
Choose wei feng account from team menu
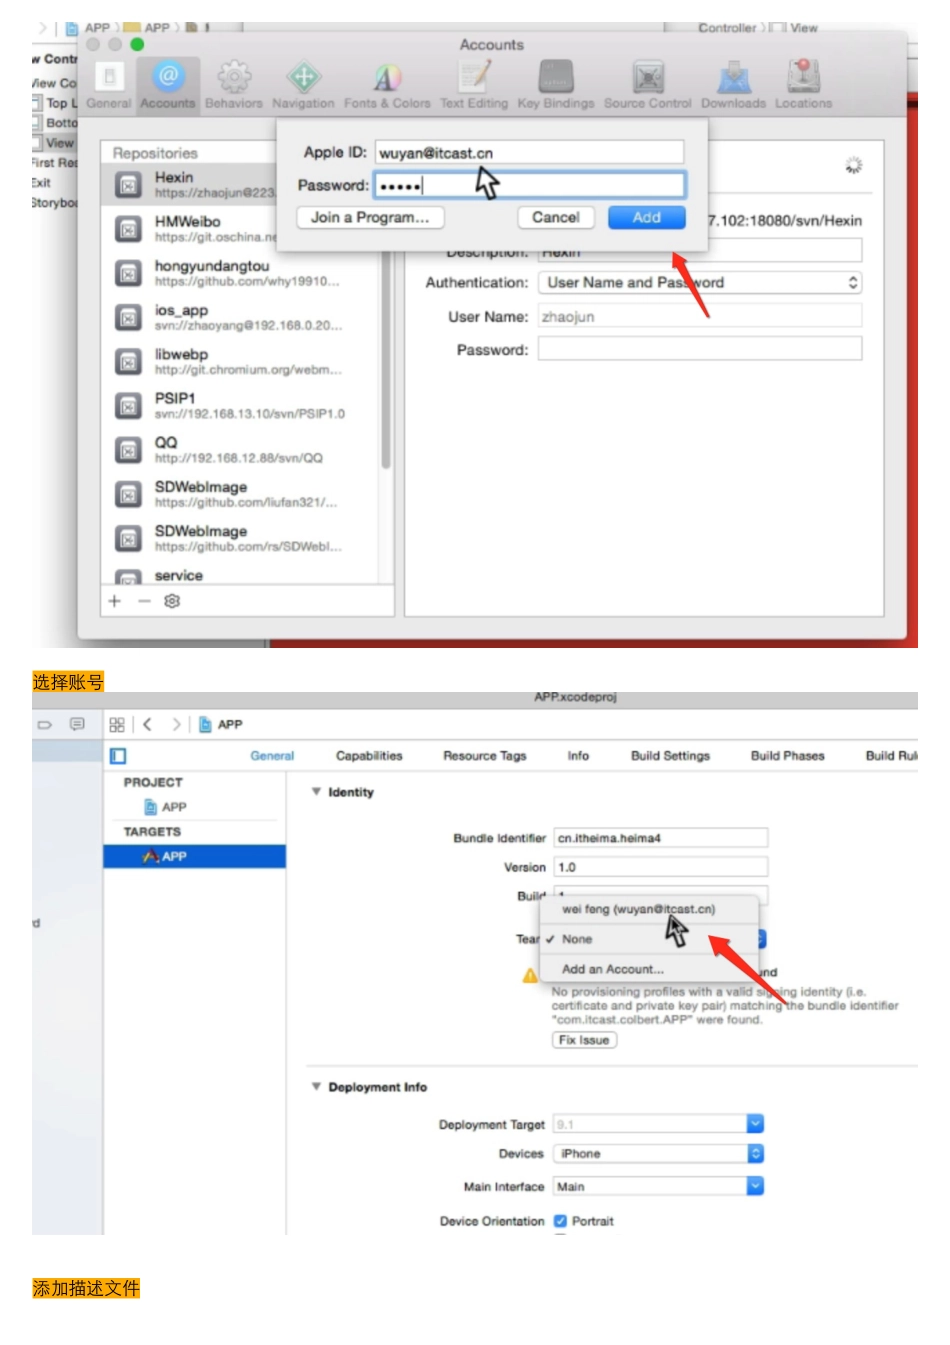[638, 910]
